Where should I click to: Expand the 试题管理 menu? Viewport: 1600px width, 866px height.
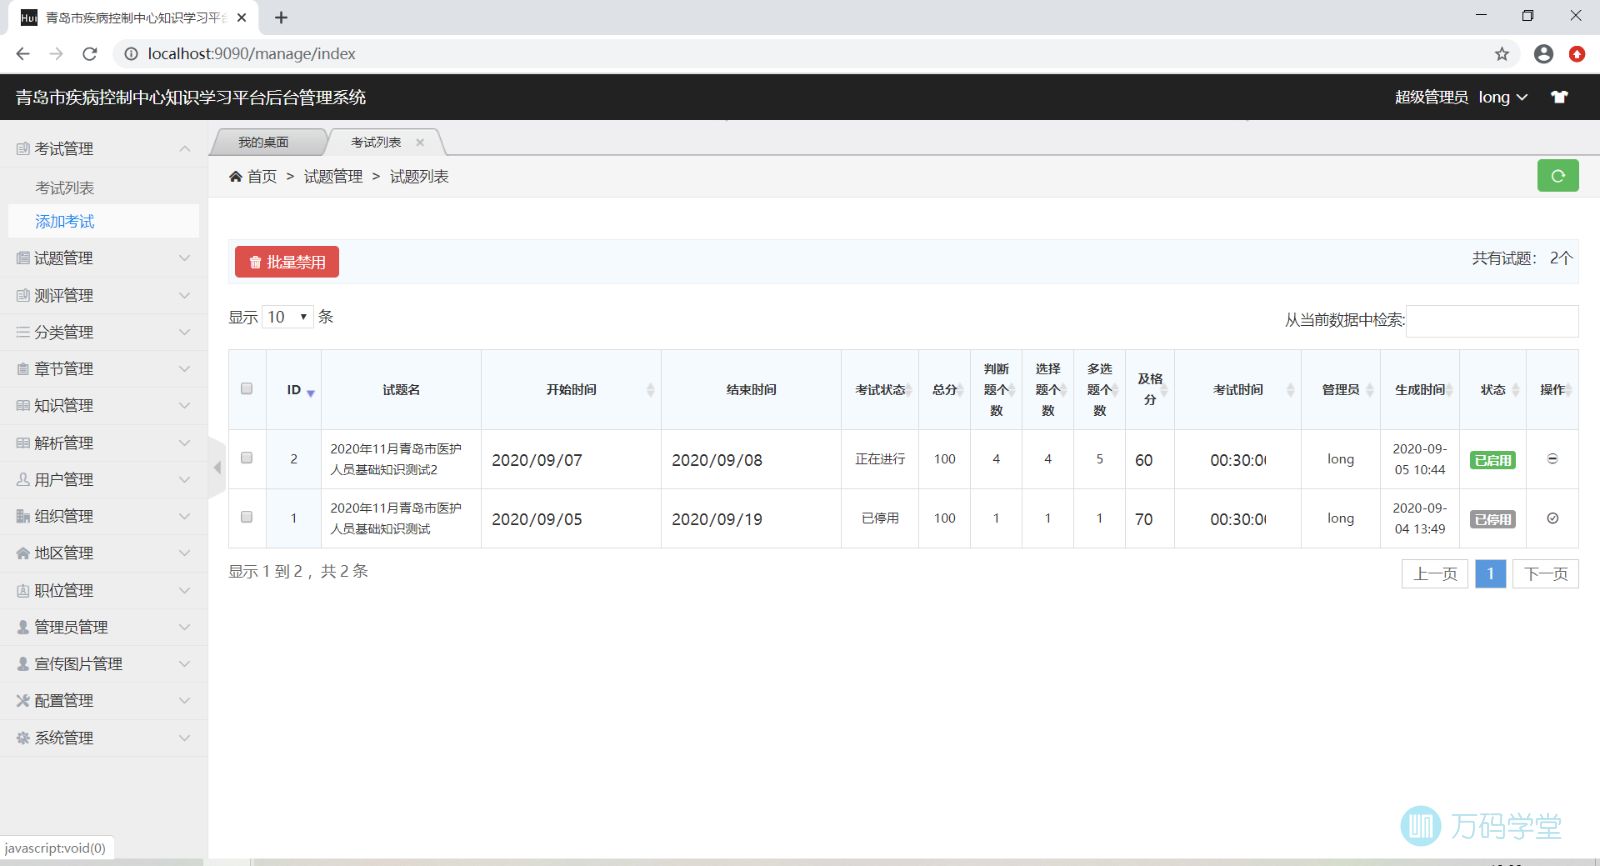click(x=104, y=258)
